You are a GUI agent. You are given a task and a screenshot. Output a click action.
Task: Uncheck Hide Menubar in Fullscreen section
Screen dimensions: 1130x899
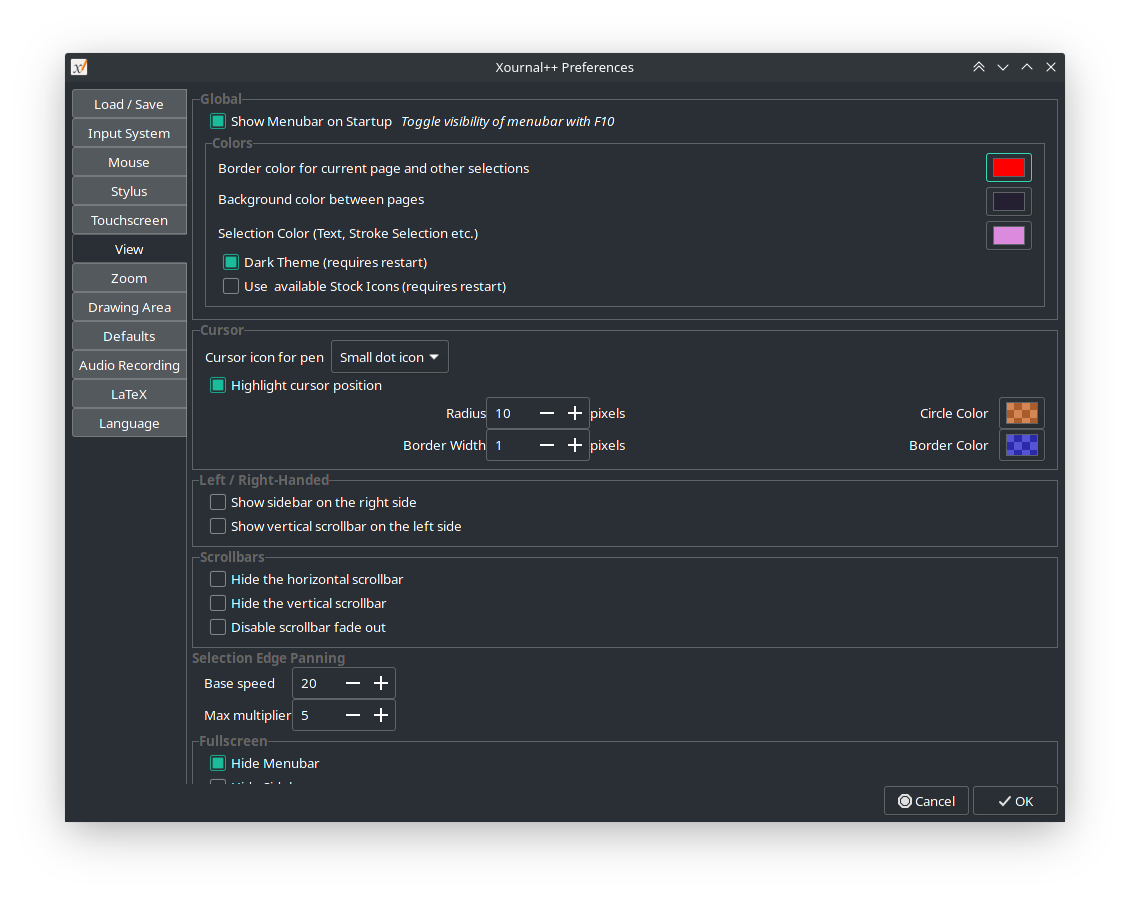click(218, 763)
